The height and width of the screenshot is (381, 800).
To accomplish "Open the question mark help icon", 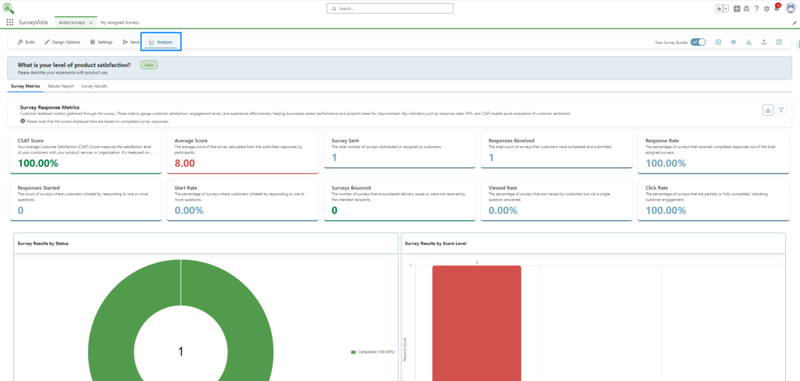I will (x=757, y=9).
